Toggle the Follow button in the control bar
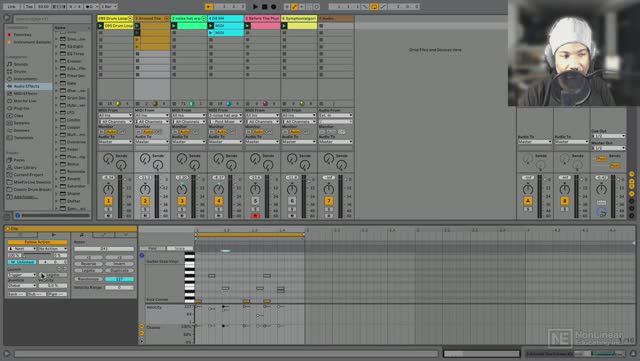The height and width of the screenshot is (361, 640). (209, 7)
